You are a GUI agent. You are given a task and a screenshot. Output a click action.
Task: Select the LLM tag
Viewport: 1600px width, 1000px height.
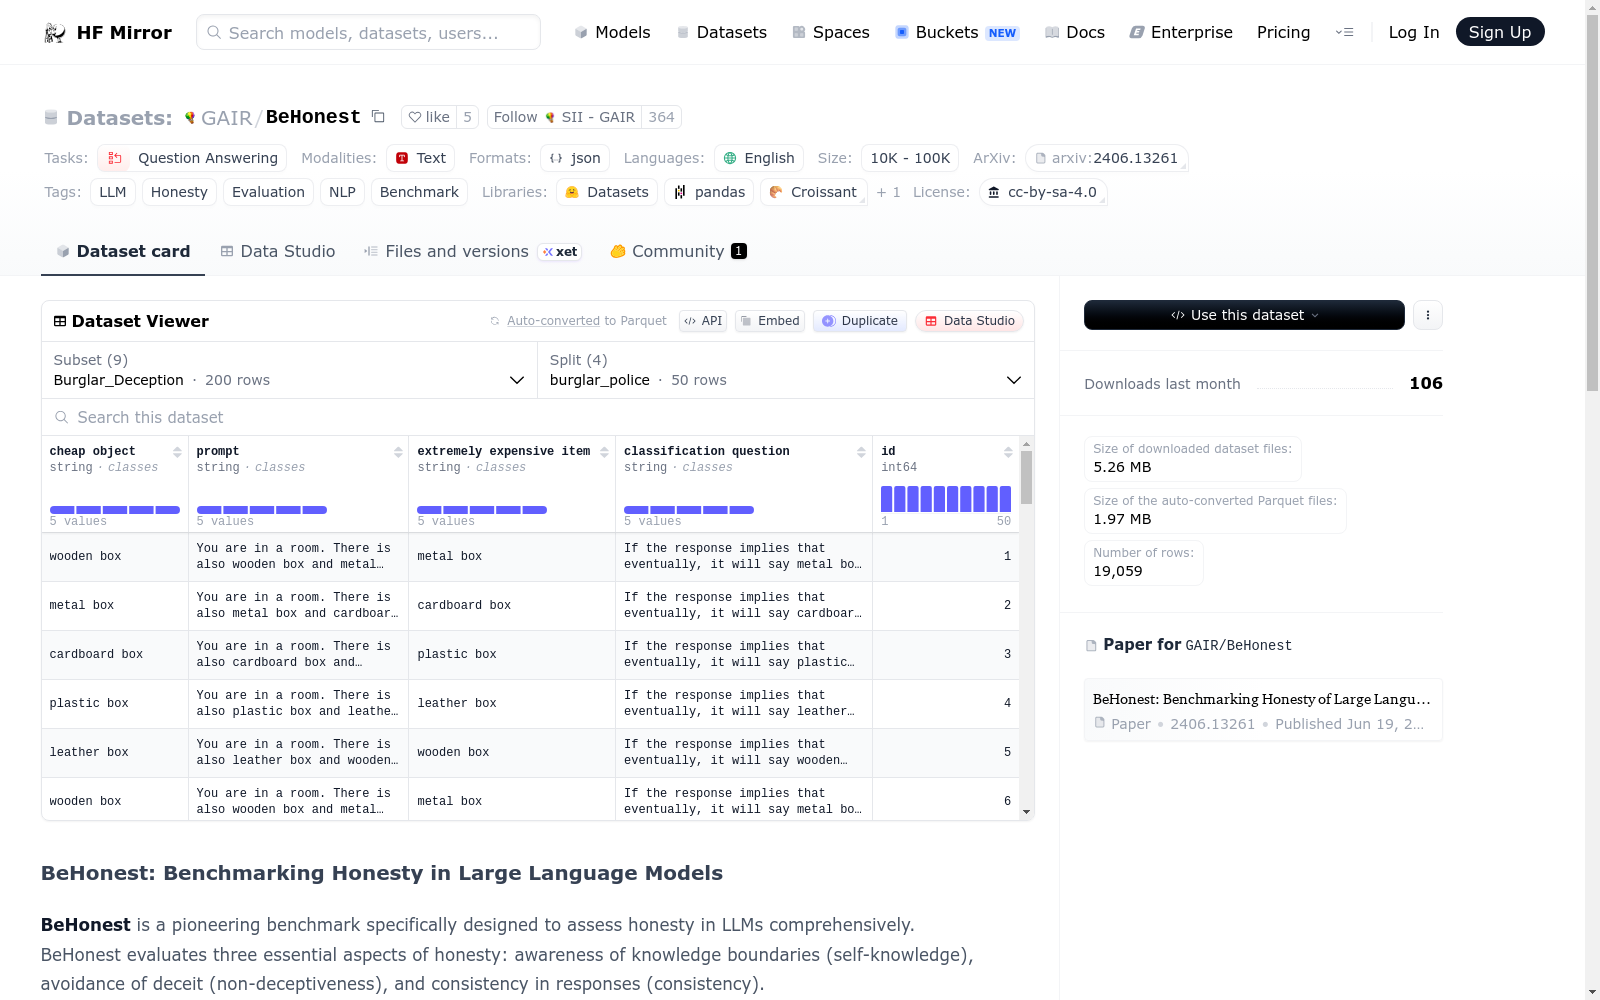113,192
